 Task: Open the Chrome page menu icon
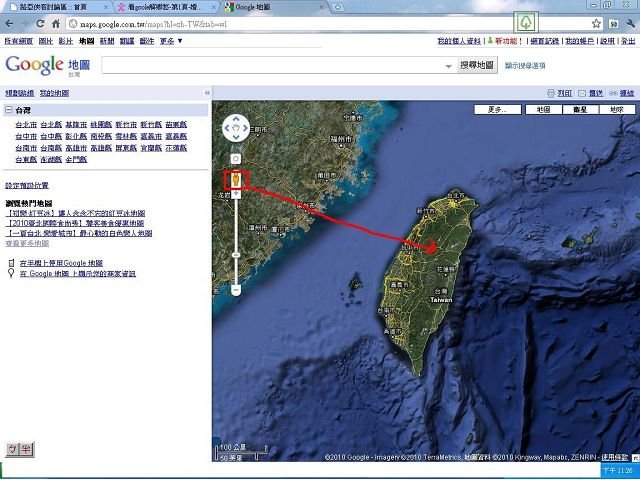pyautogui.click(x=613, y=24)
